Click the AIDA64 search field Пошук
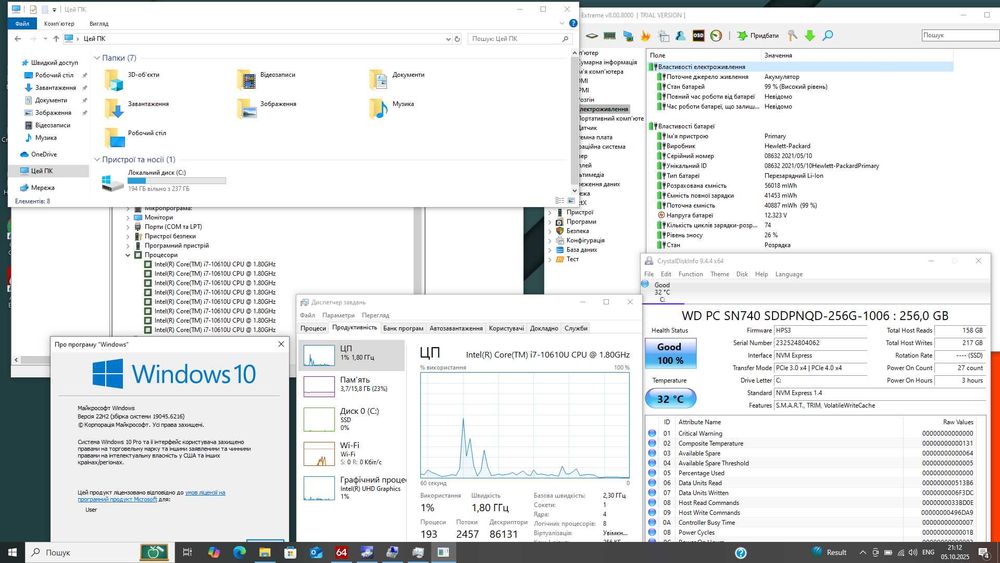1000x563 pixels. click(x=959, y=35)
